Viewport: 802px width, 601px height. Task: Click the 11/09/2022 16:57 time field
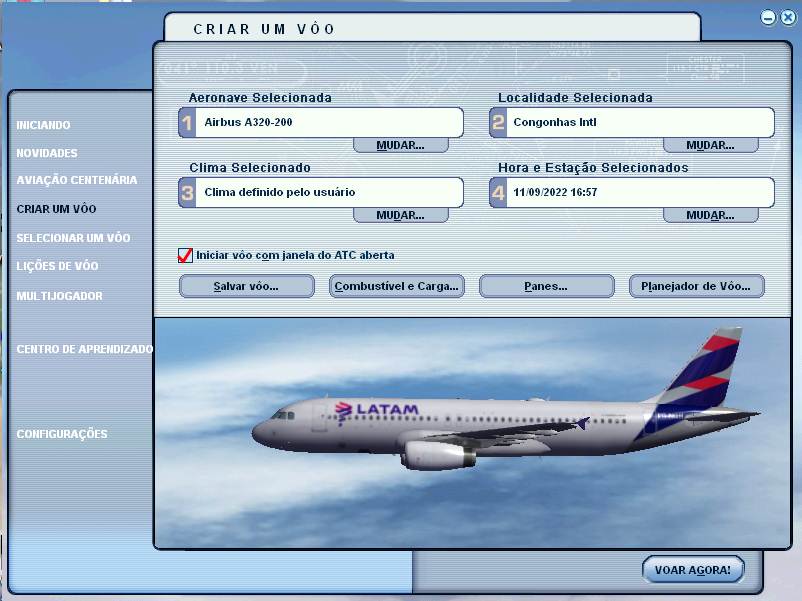tap(632, 193)
